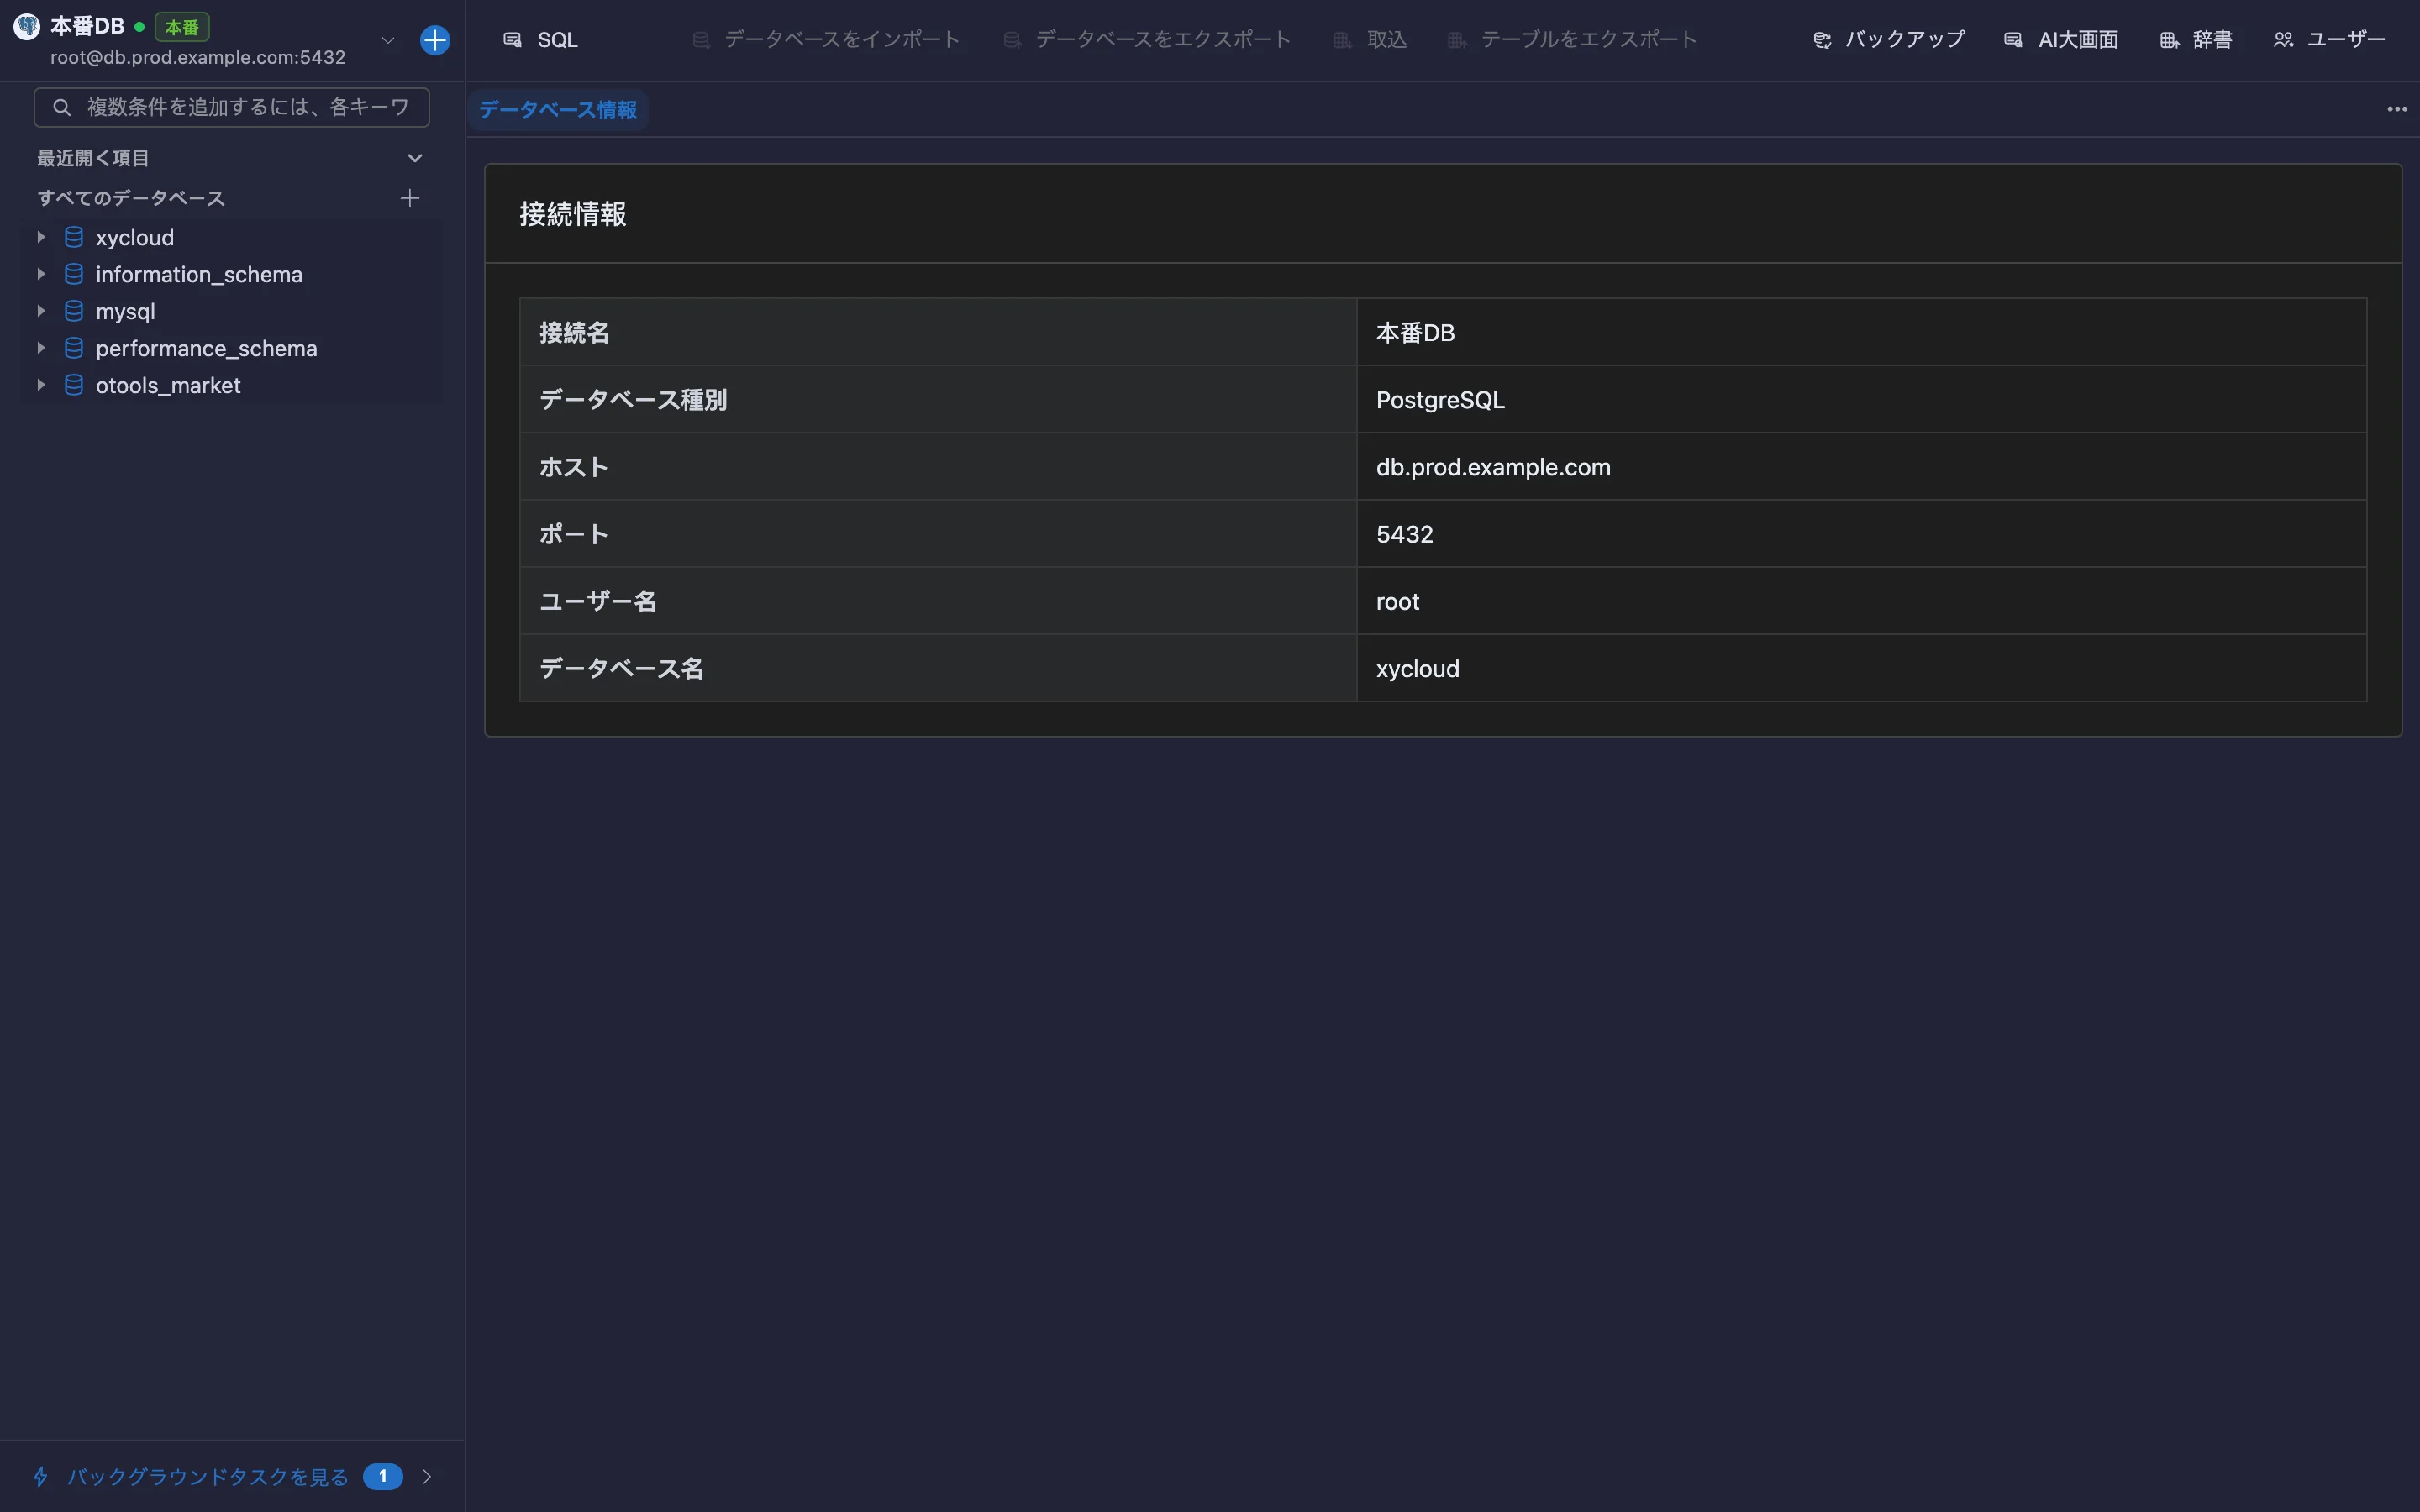Open the バックアップ menu
Screen dimensions: 2420x1512
coord(1889,40)
